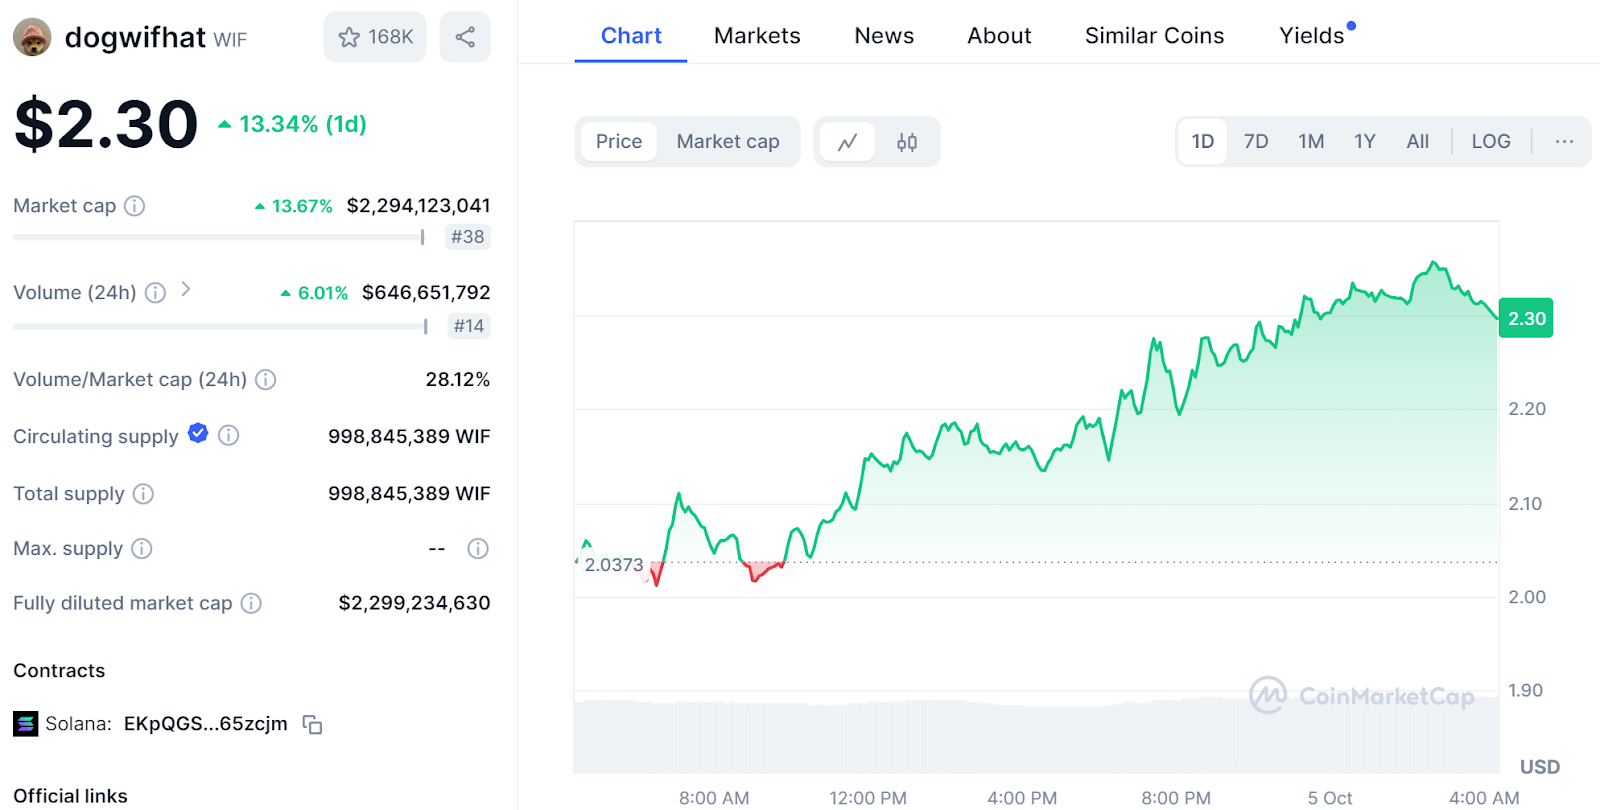Toggle LOG scale on chart

1491,142
